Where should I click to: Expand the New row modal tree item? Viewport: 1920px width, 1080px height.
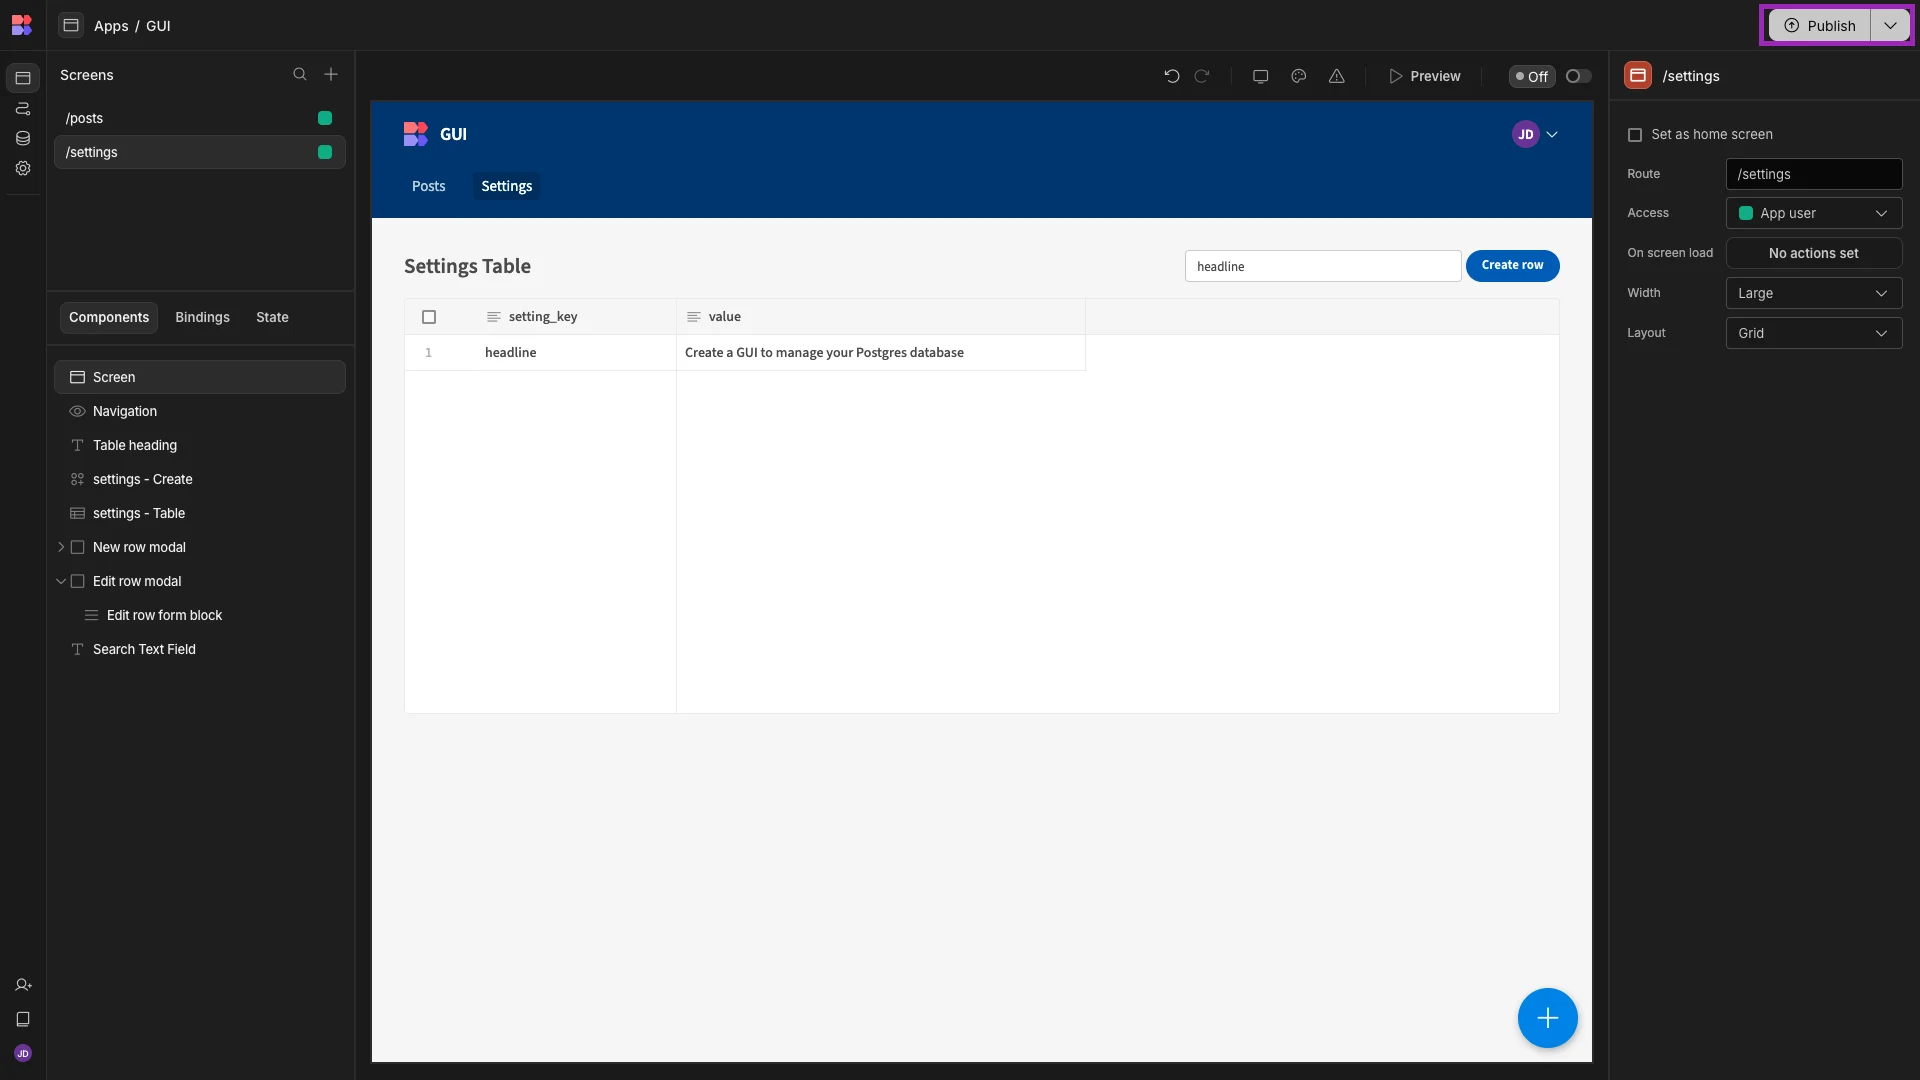(61, 547)
